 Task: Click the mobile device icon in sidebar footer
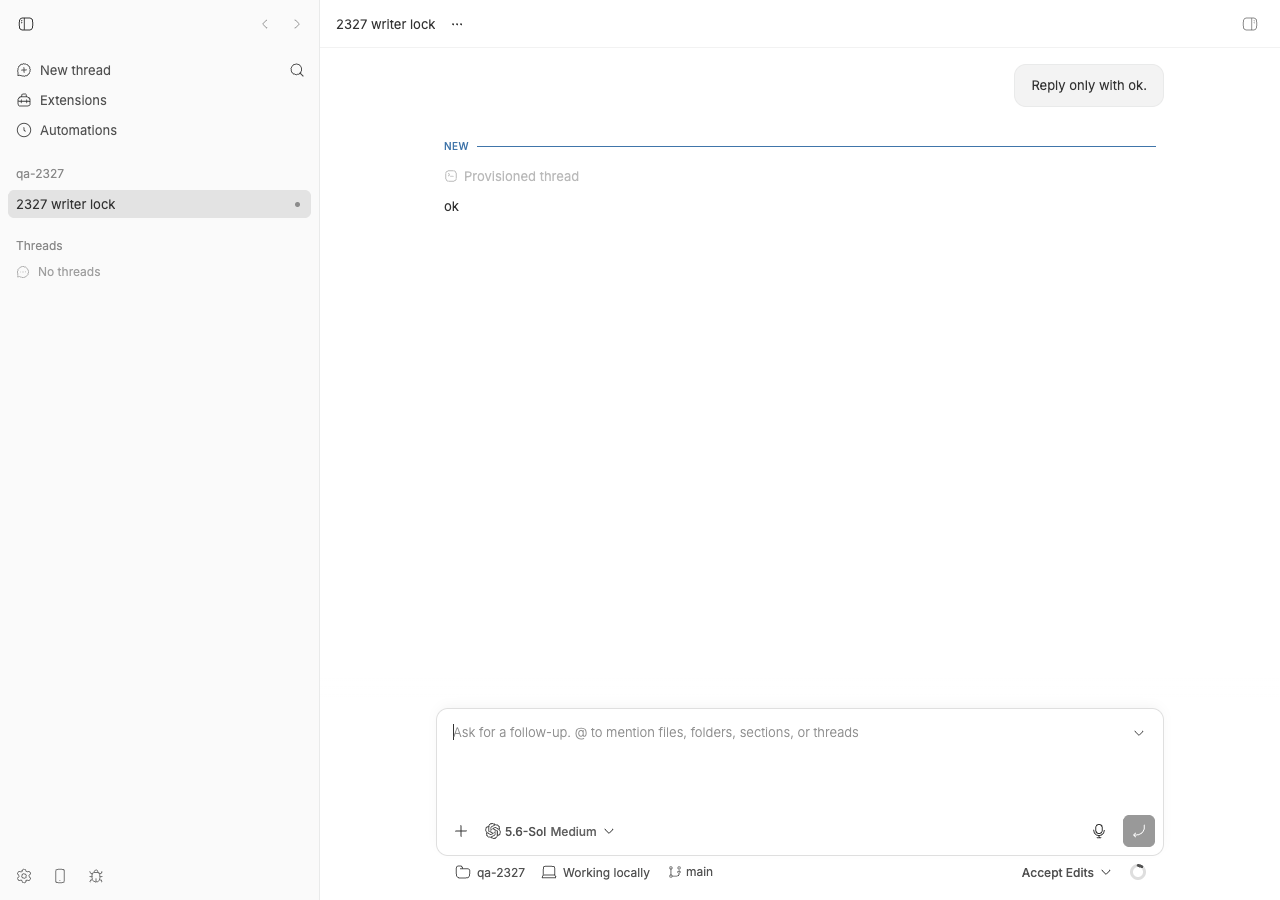[60, 876]
